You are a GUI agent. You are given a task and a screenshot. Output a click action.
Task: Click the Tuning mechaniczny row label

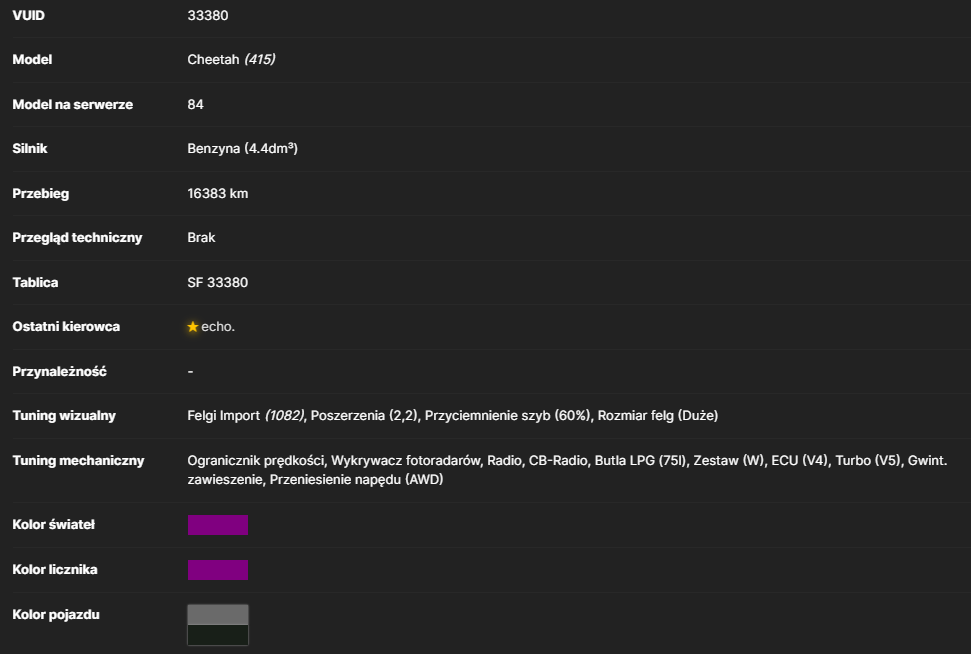click(79, 461)
